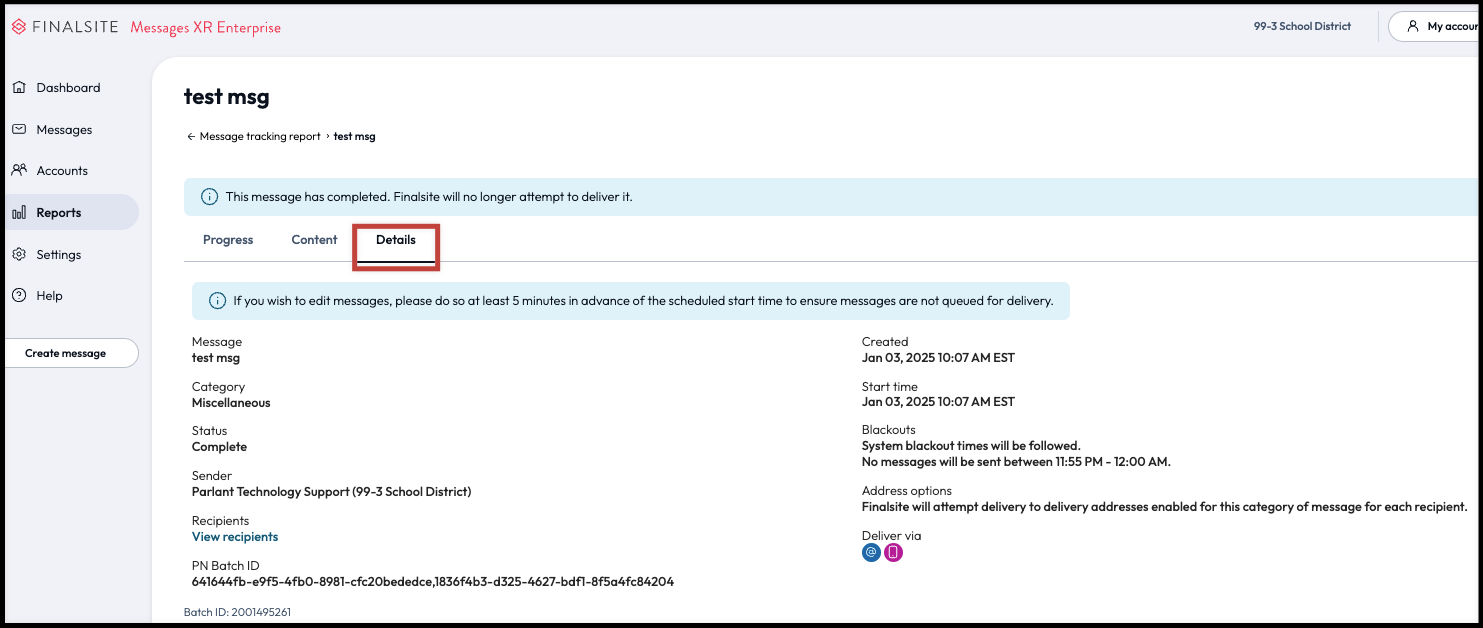Viewport: 1483px width, 628px height.
Task: Open Dashboard via the home icon
Action: click(x=19, y=88)
